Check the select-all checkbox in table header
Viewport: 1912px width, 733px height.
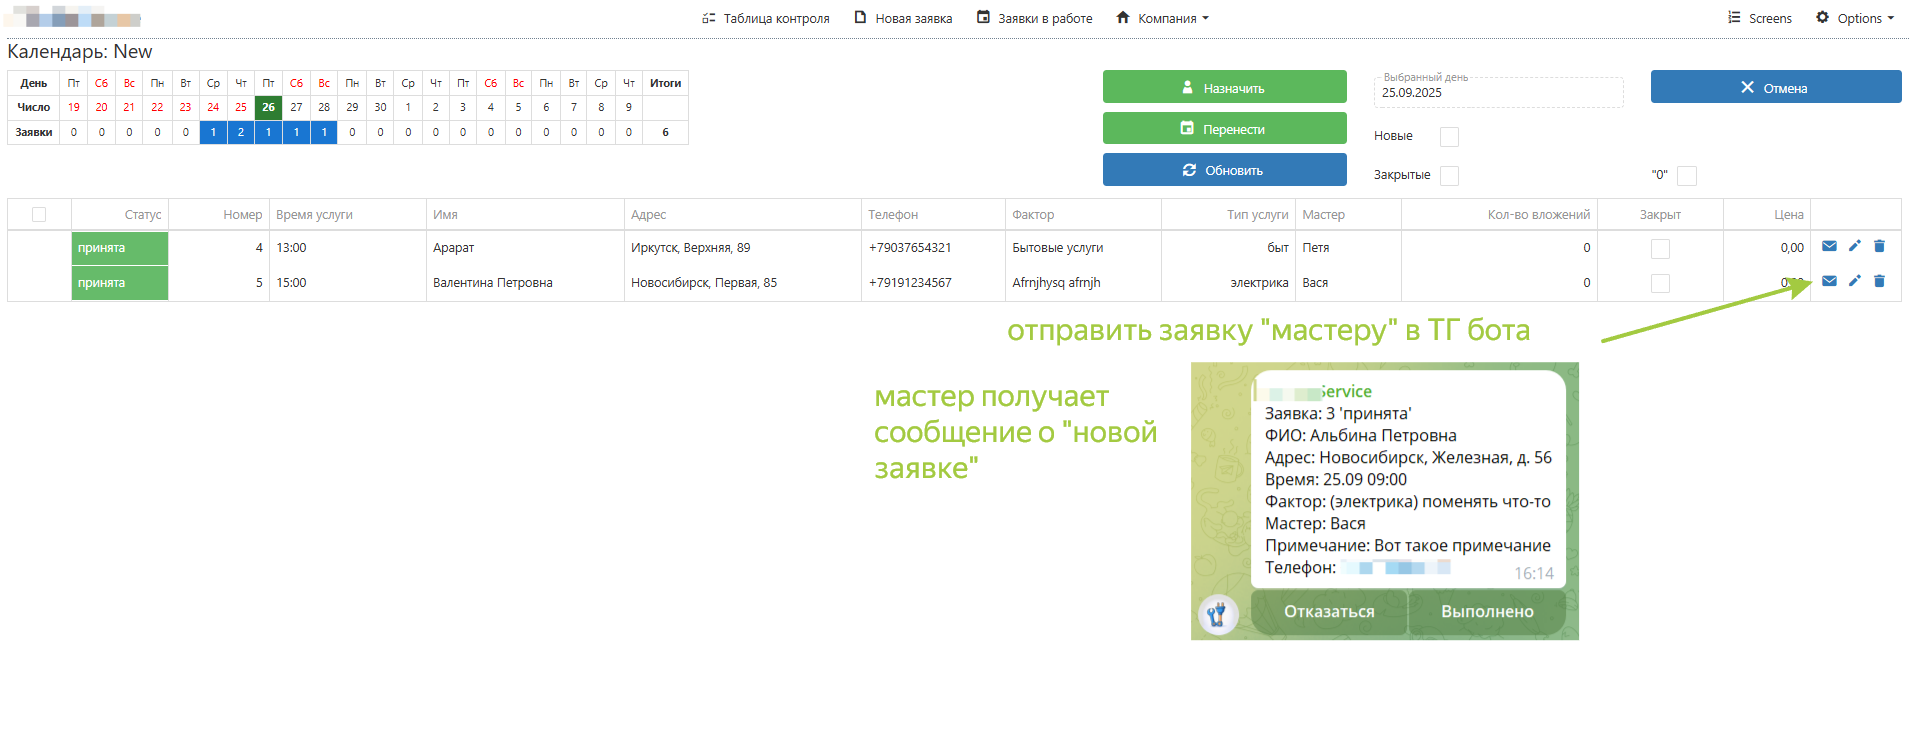pos(39,214)
